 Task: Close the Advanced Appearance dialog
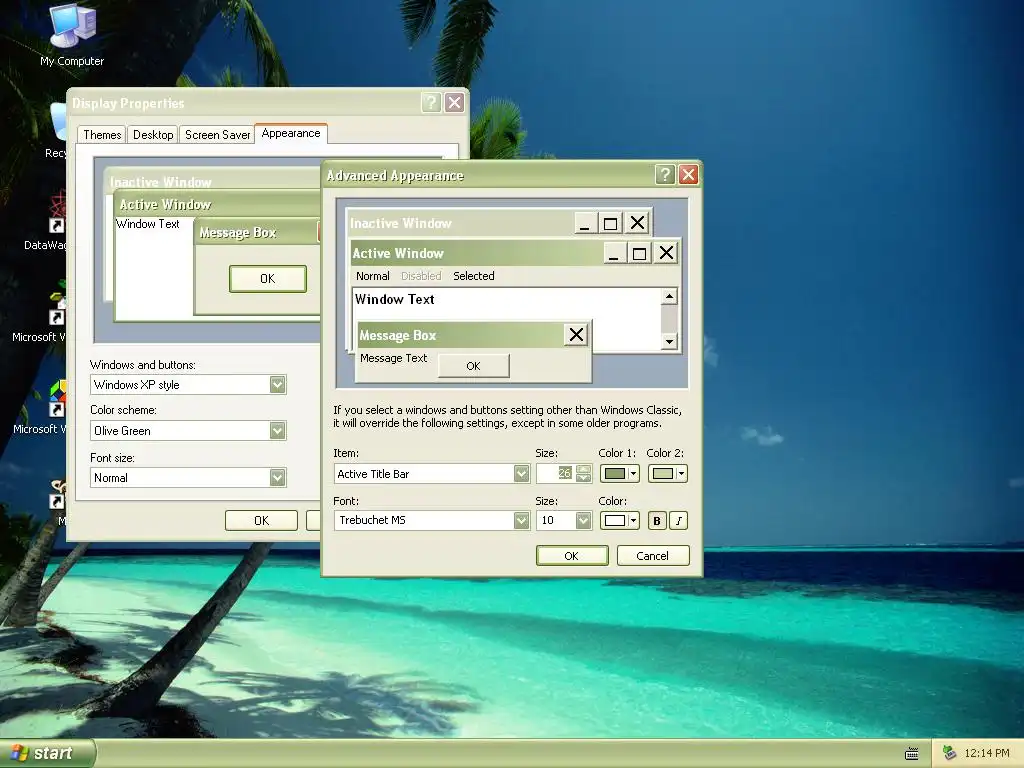[x=688, y=174]
